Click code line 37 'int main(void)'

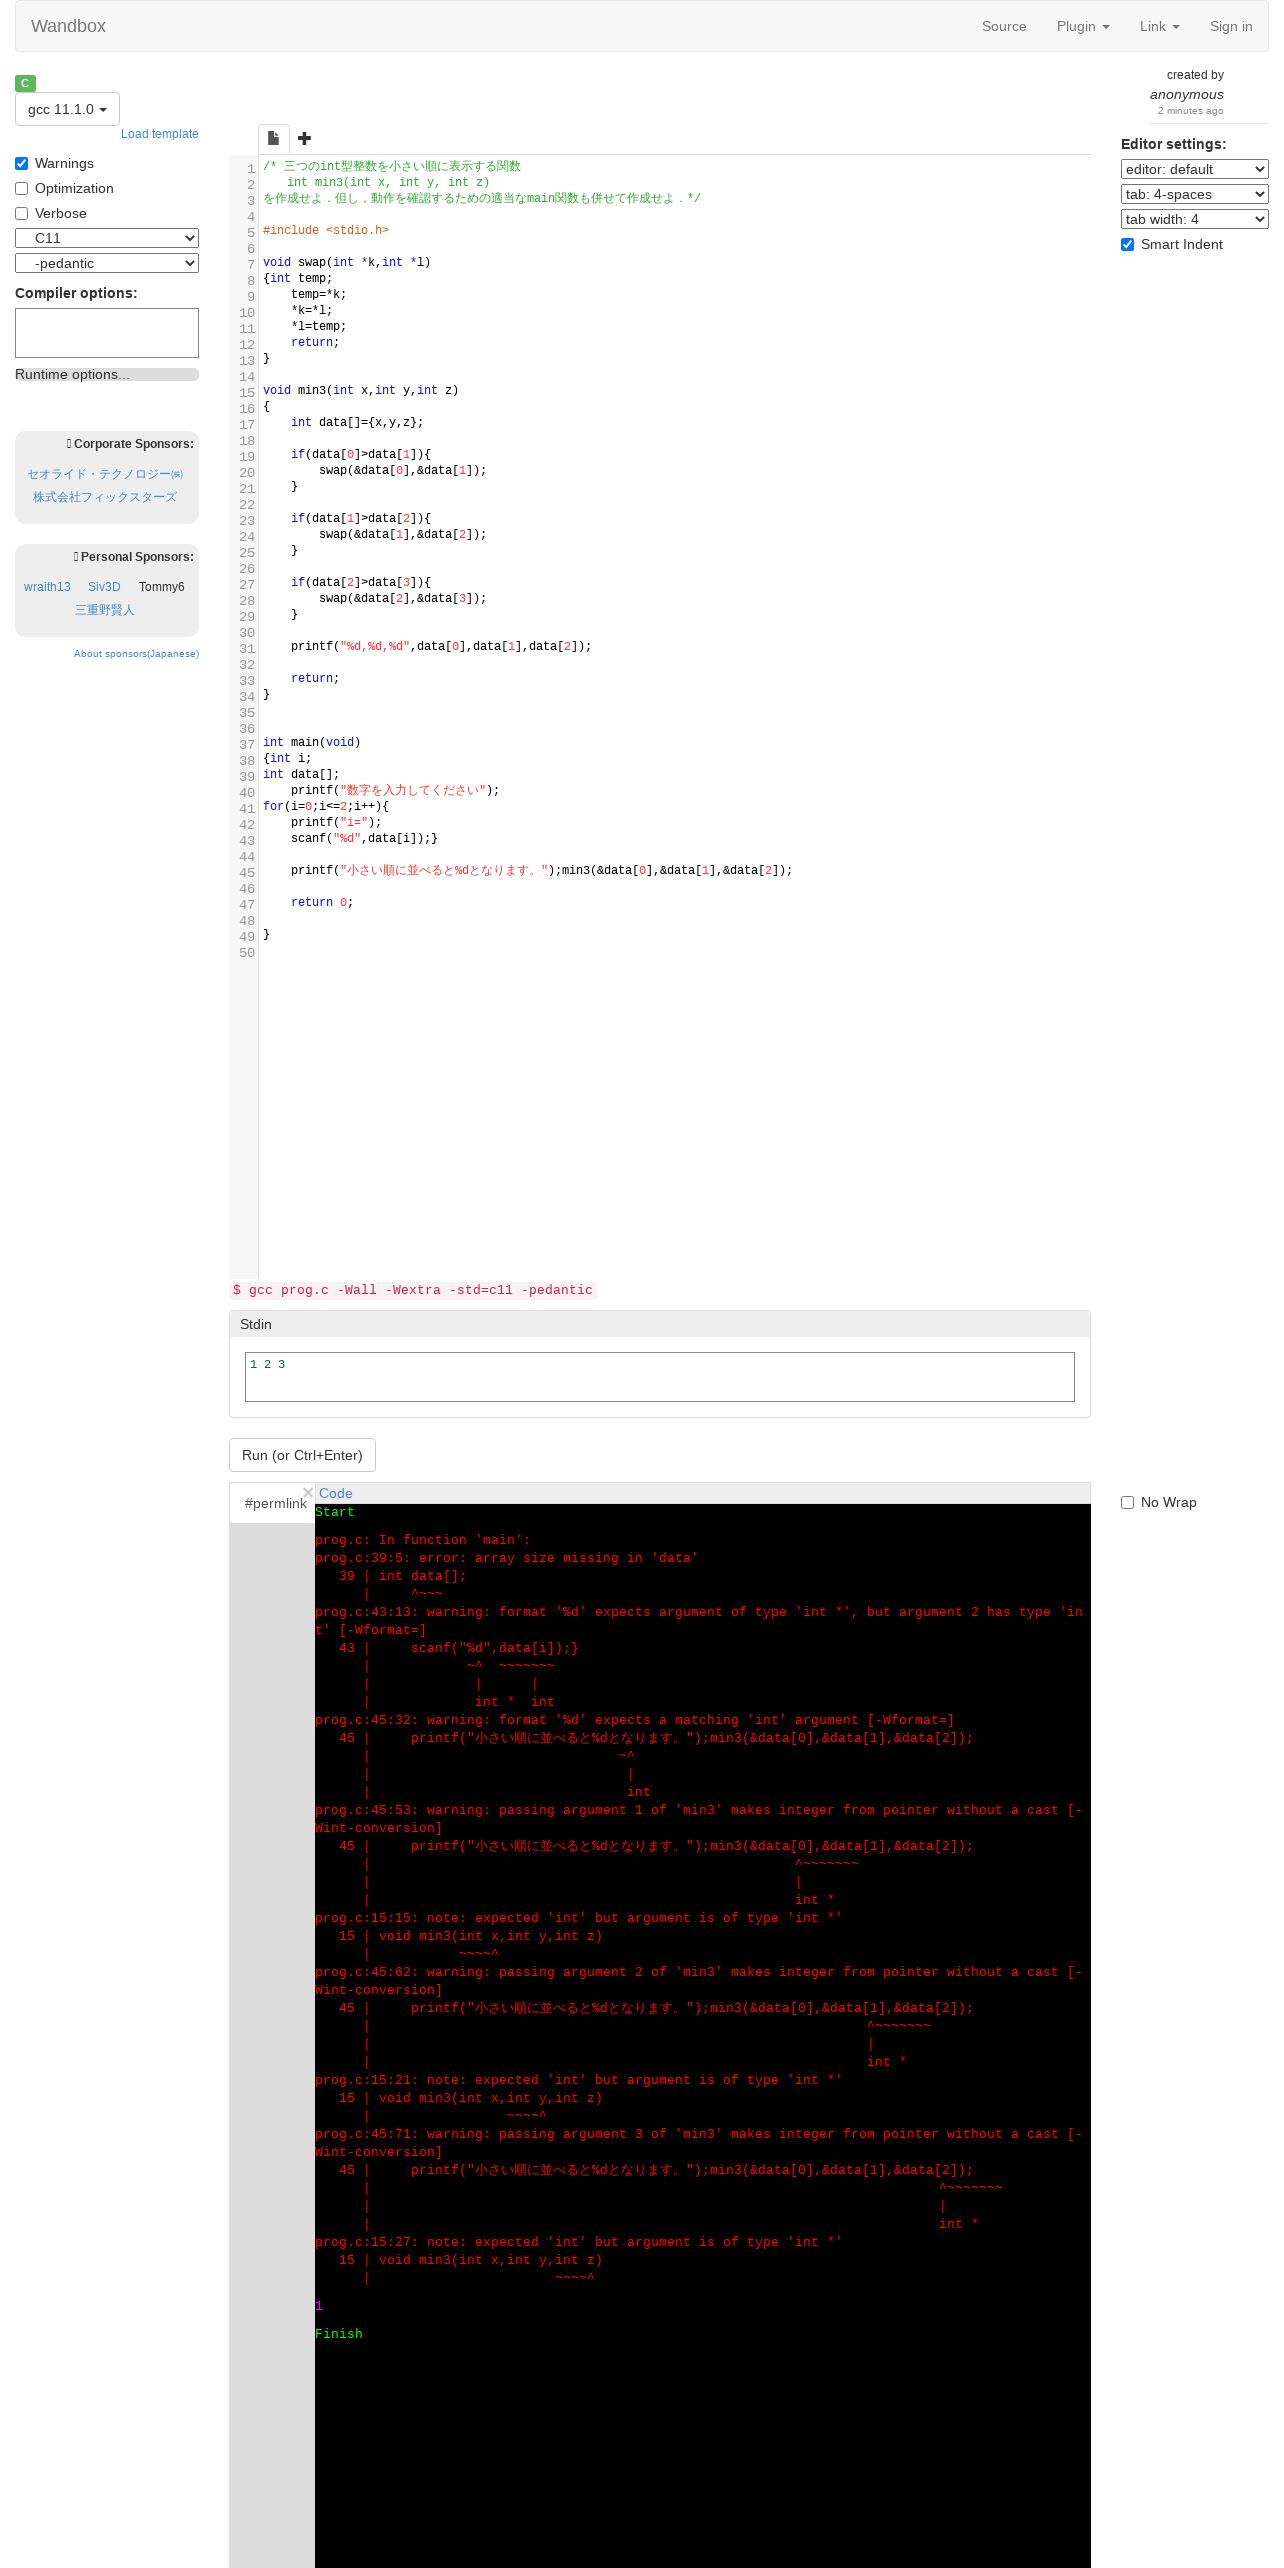tap(312, 742)
